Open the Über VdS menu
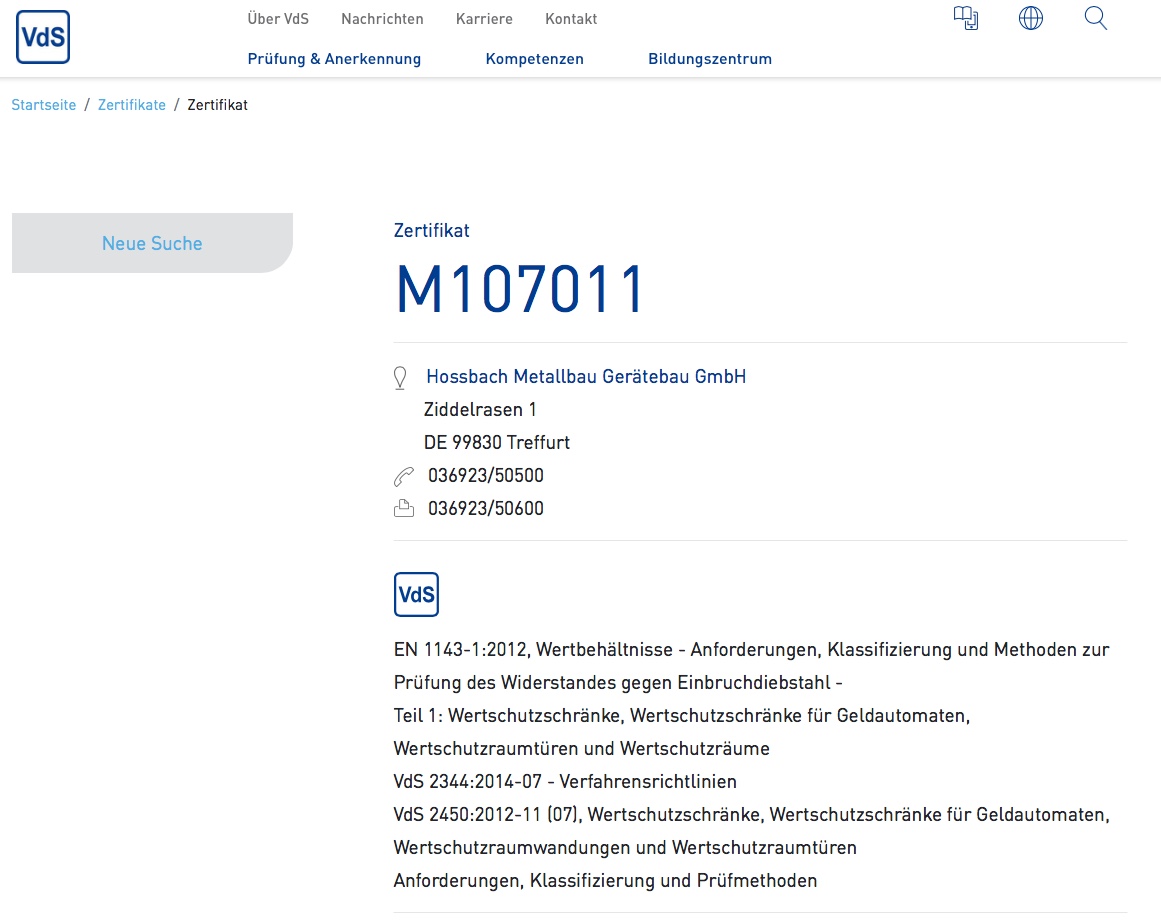Screen dimensions: 1161x923 click(278, 19)
